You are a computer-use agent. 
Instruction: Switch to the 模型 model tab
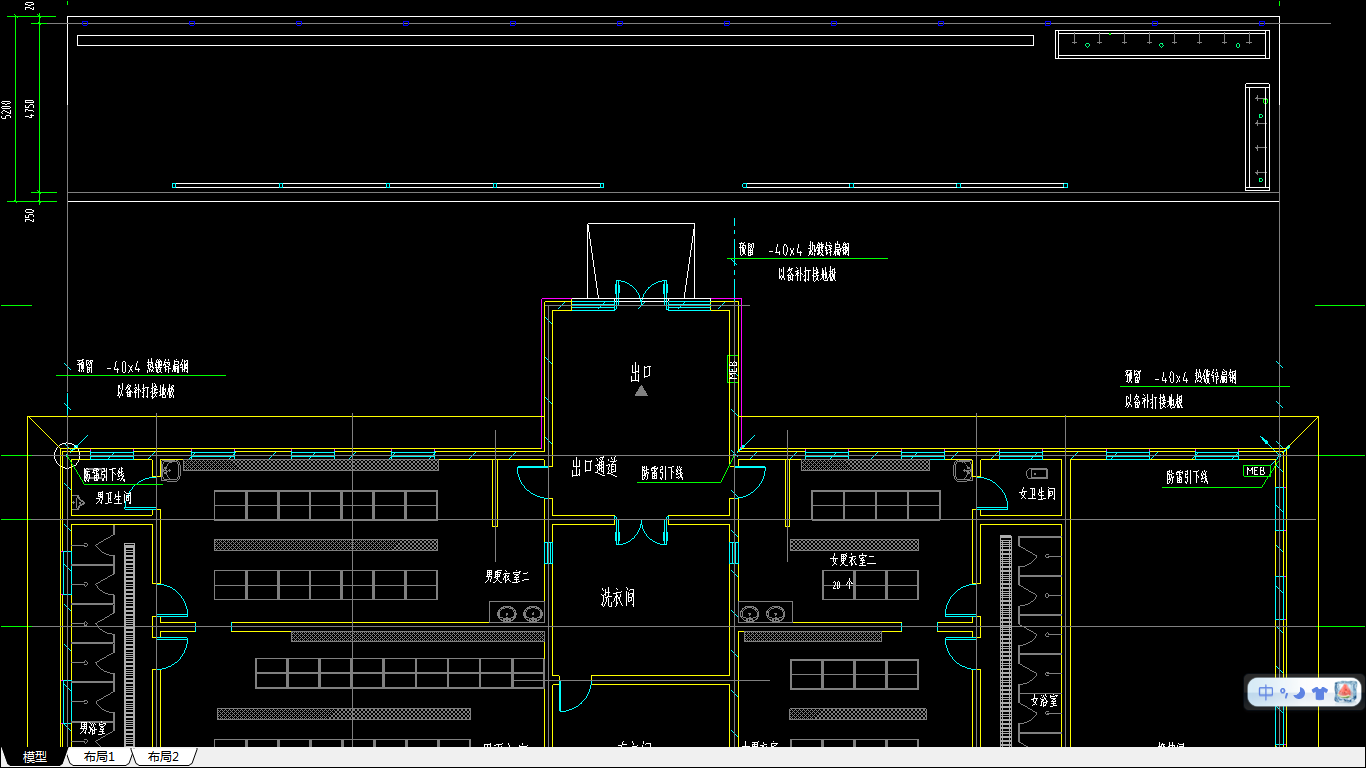click(x=35, y=757)
